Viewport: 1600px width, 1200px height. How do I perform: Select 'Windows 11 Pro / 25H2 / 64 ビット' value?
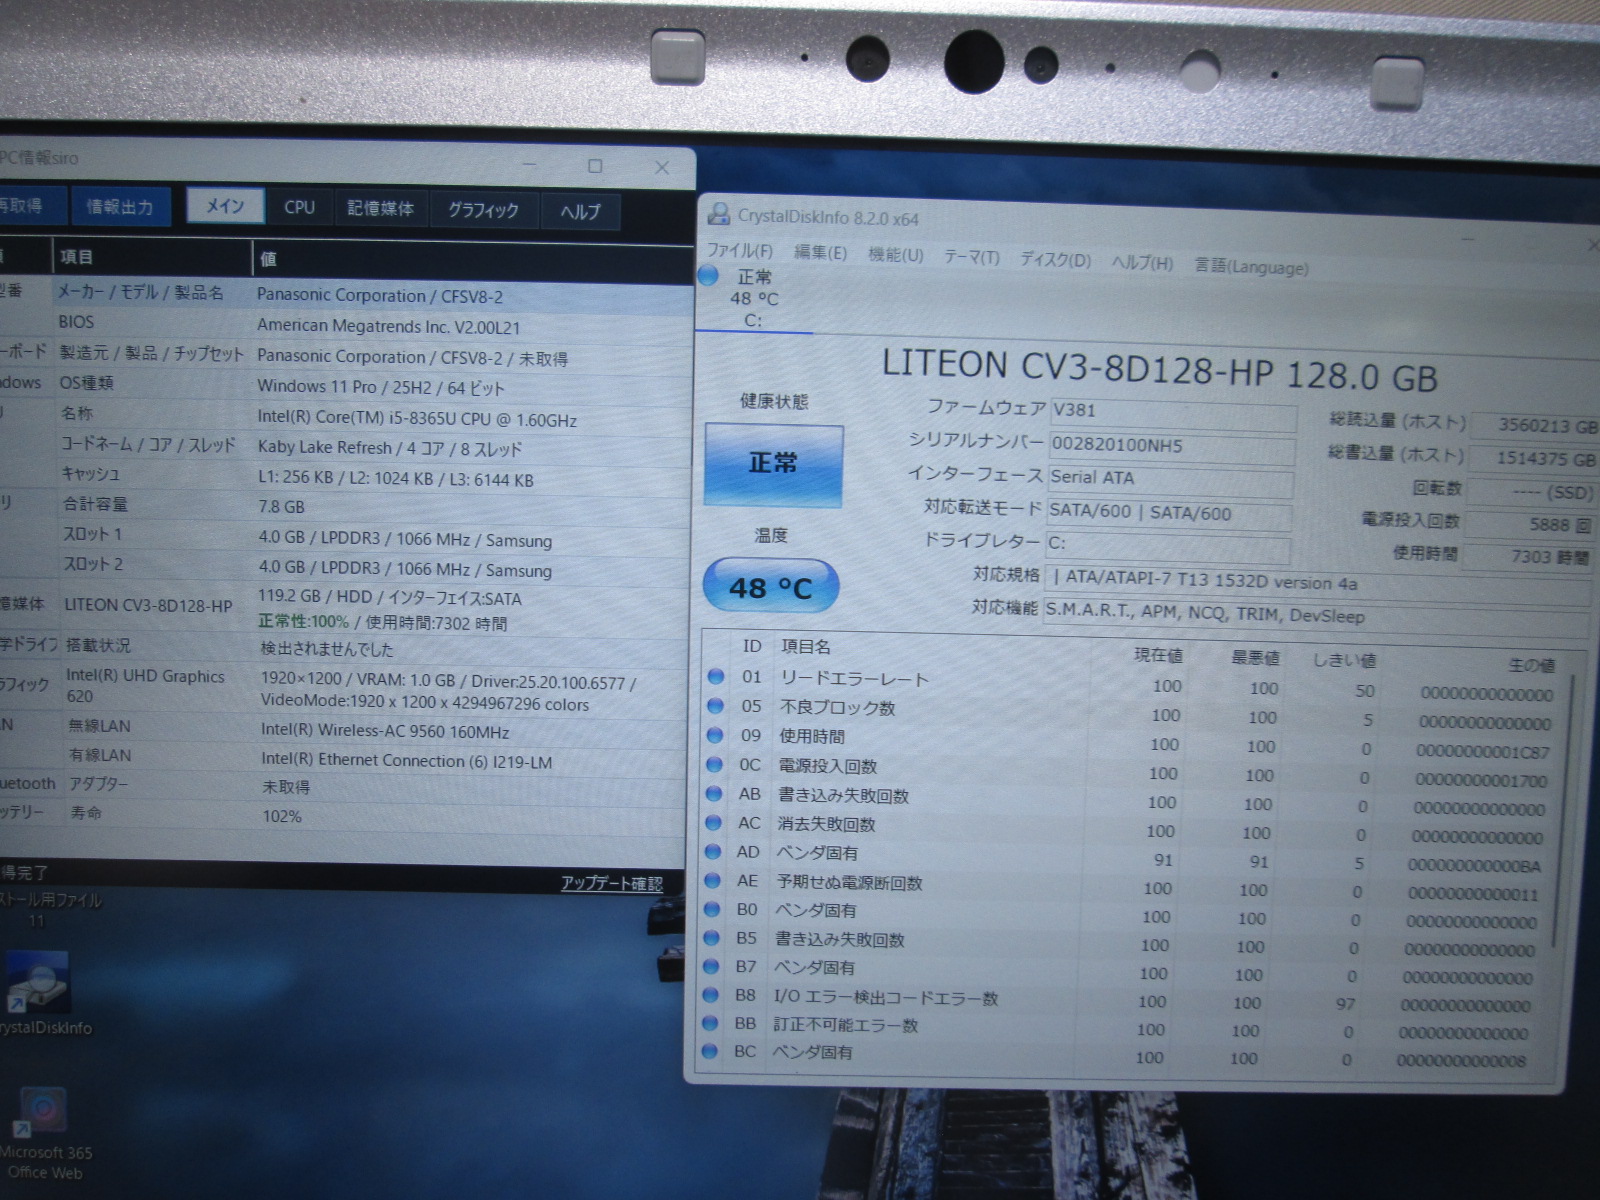(x=381, y=387)
